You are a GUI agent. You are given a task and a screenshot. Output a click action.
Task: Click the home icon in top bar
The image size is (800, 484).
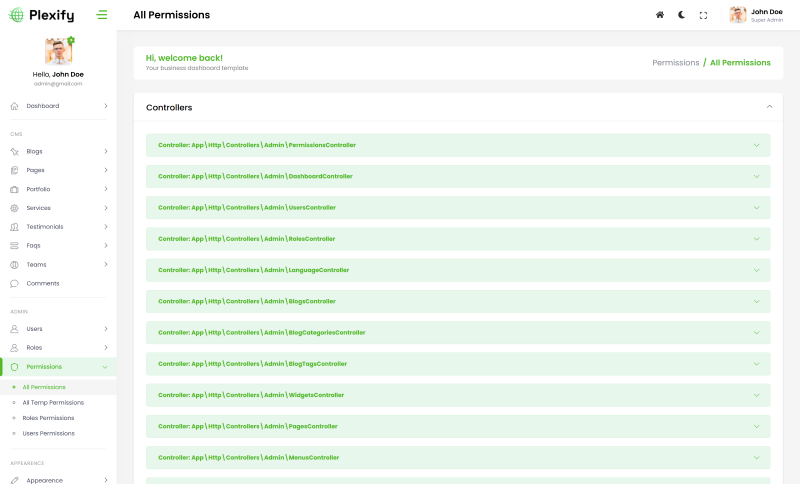tap(660, 15)
